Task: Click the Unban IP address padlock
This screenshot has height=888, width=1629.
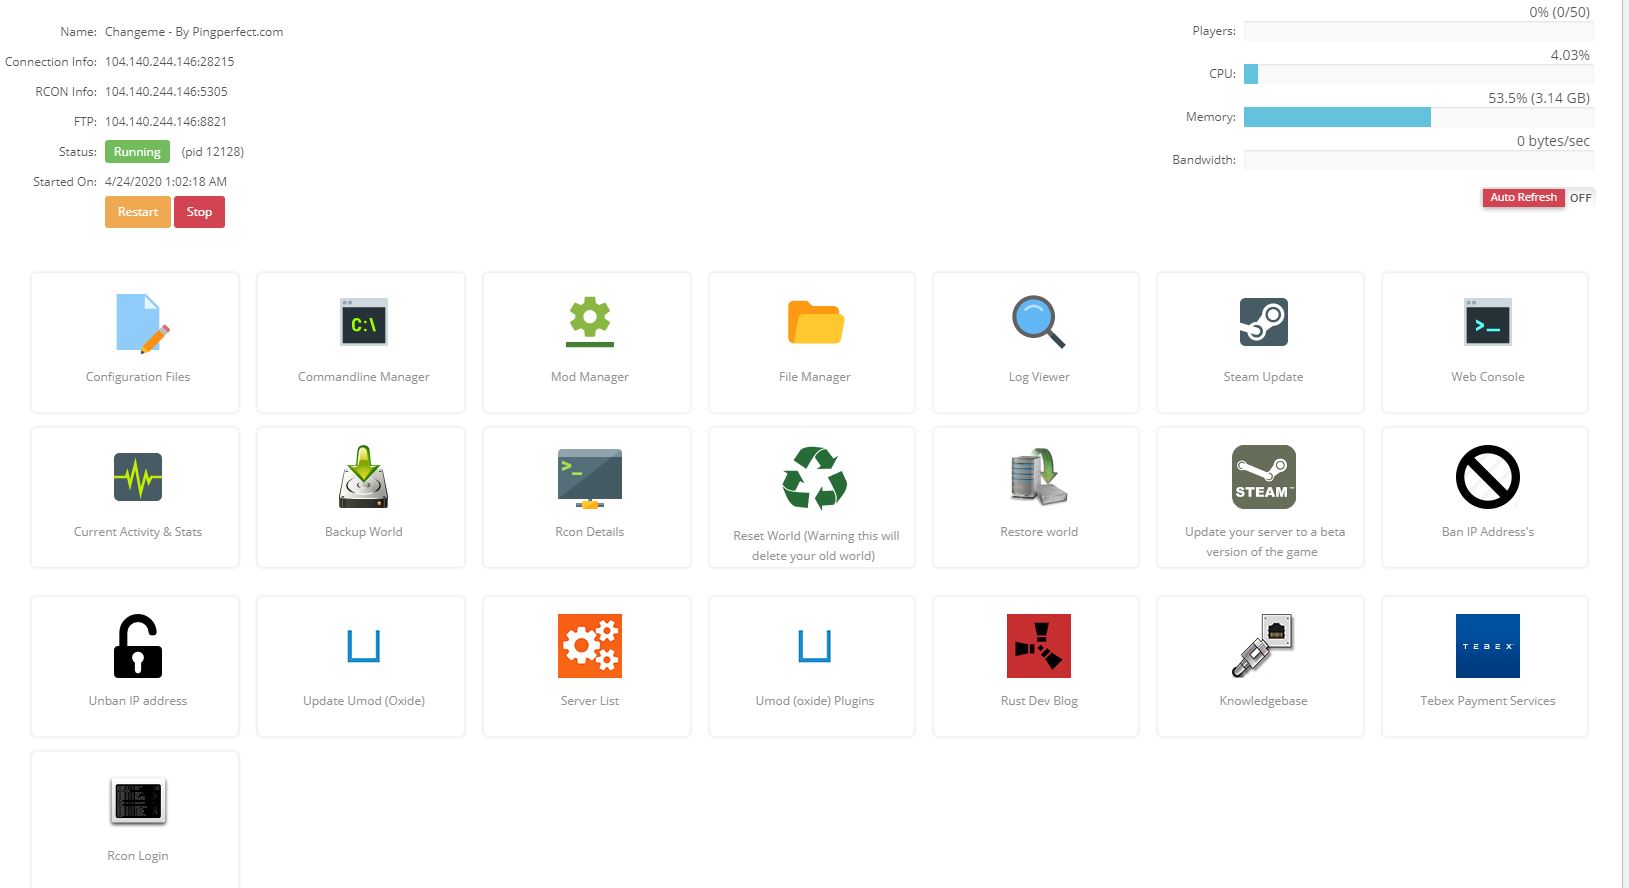Action: 137,647
